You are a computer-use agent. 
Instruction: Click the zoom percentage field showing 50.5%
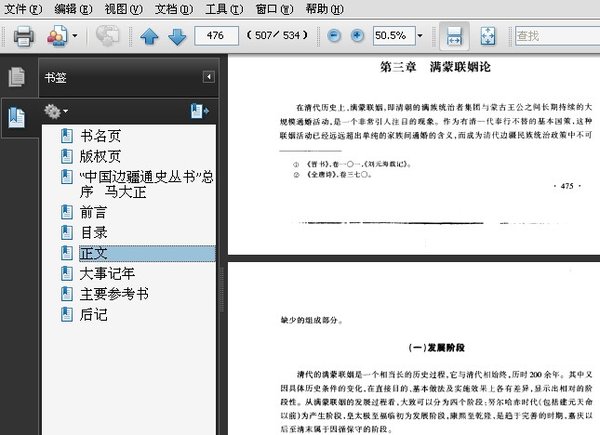394,36
